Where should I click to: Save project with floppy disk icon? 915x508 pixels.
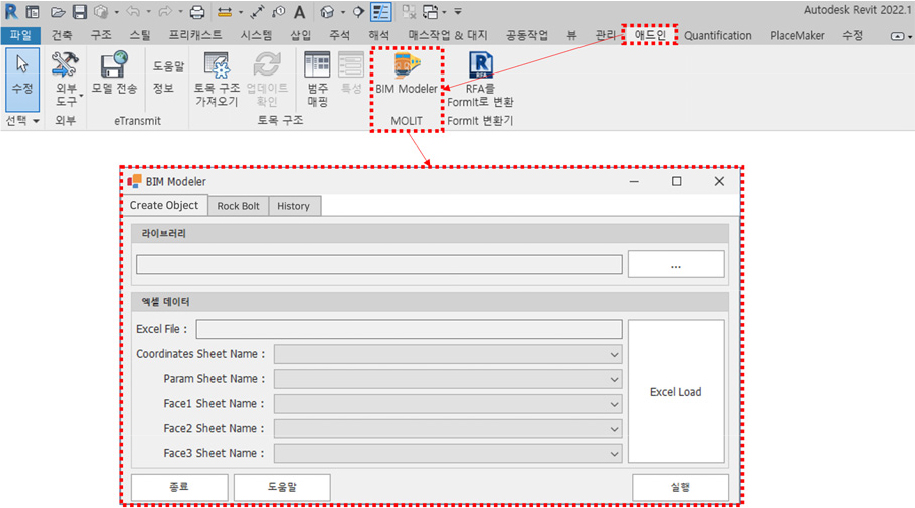(79, 12)
